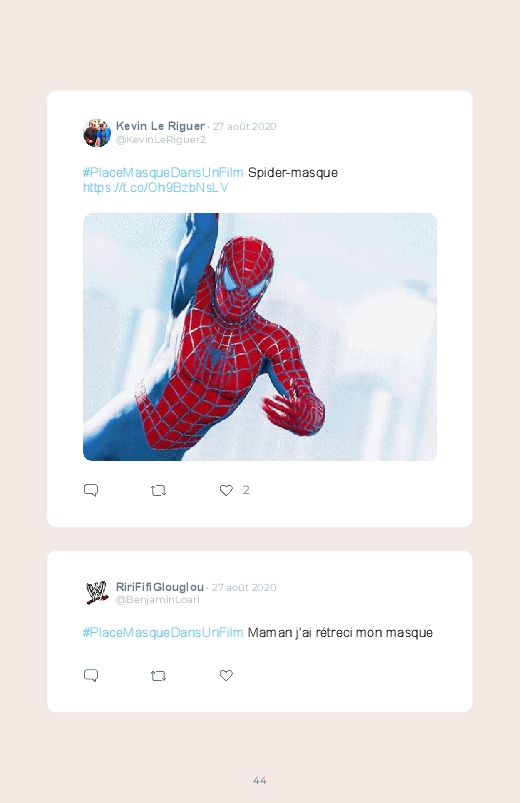The width and height of the screenshot is (520, 803).
Task: Open the Spider-Man image
Action: 260,337
